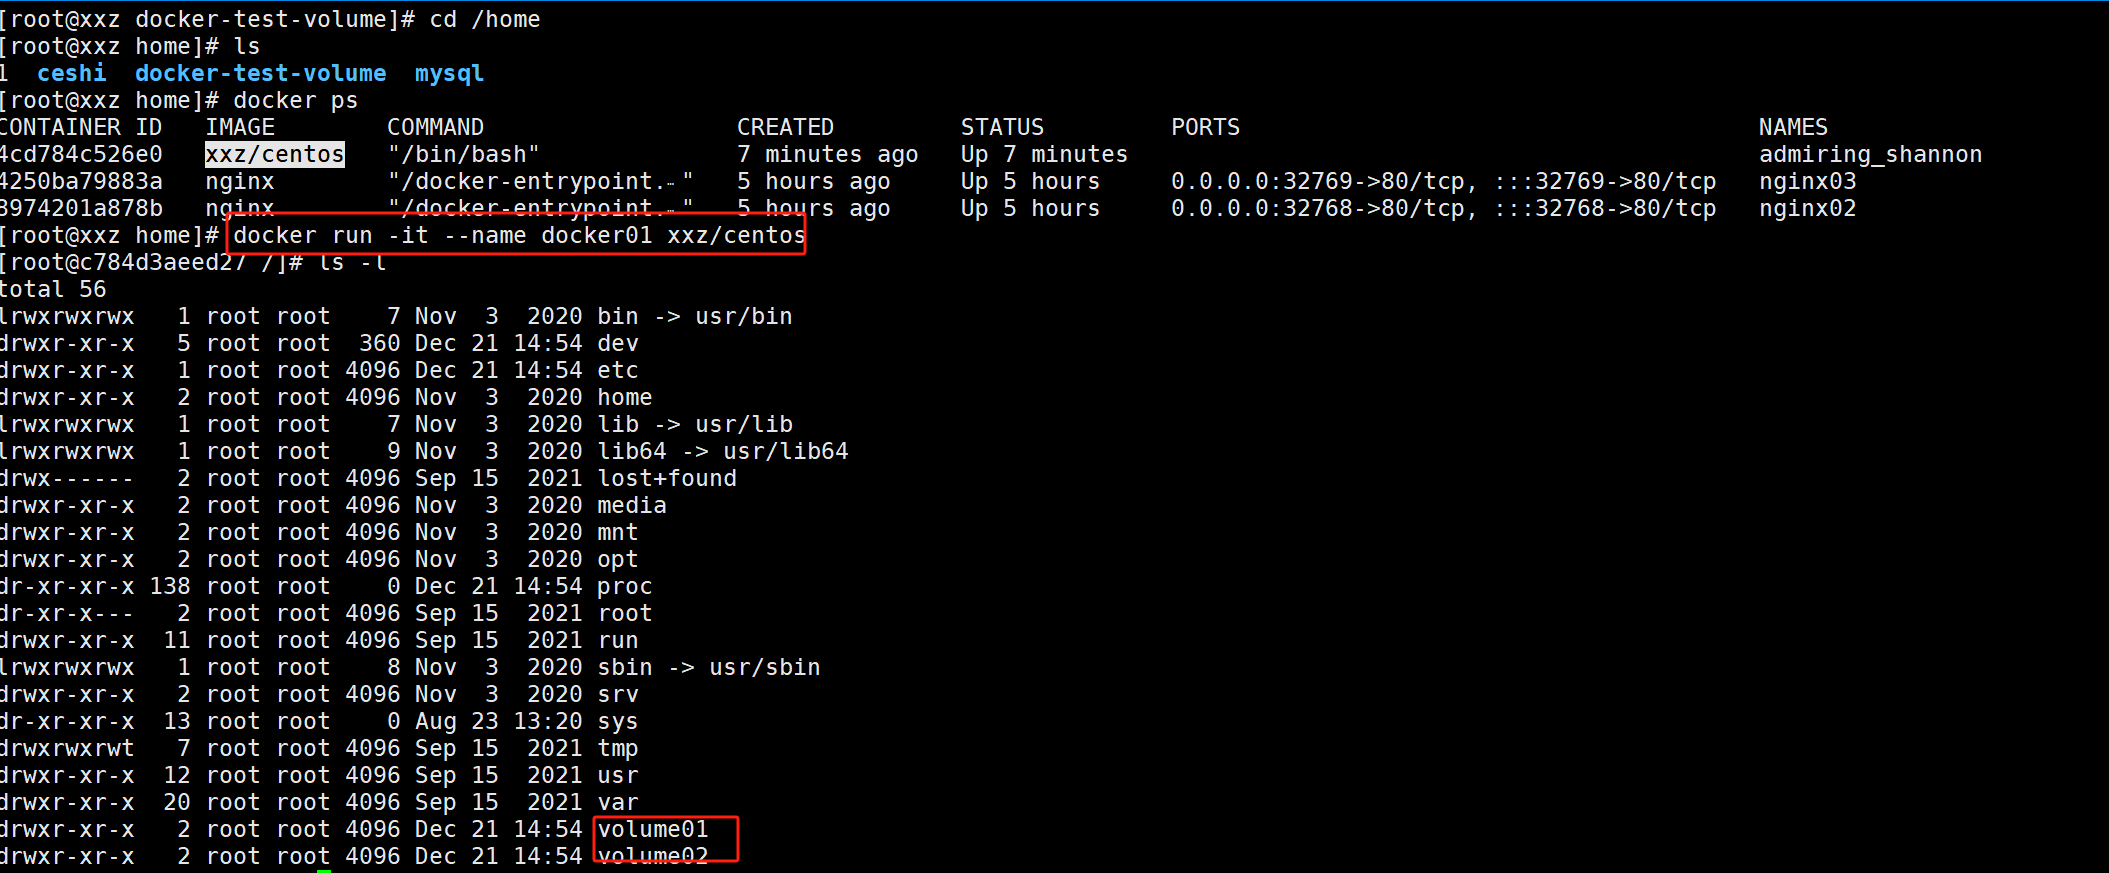
Task: Click the highlighted xxz/centos image name
Action: [275, 154]
